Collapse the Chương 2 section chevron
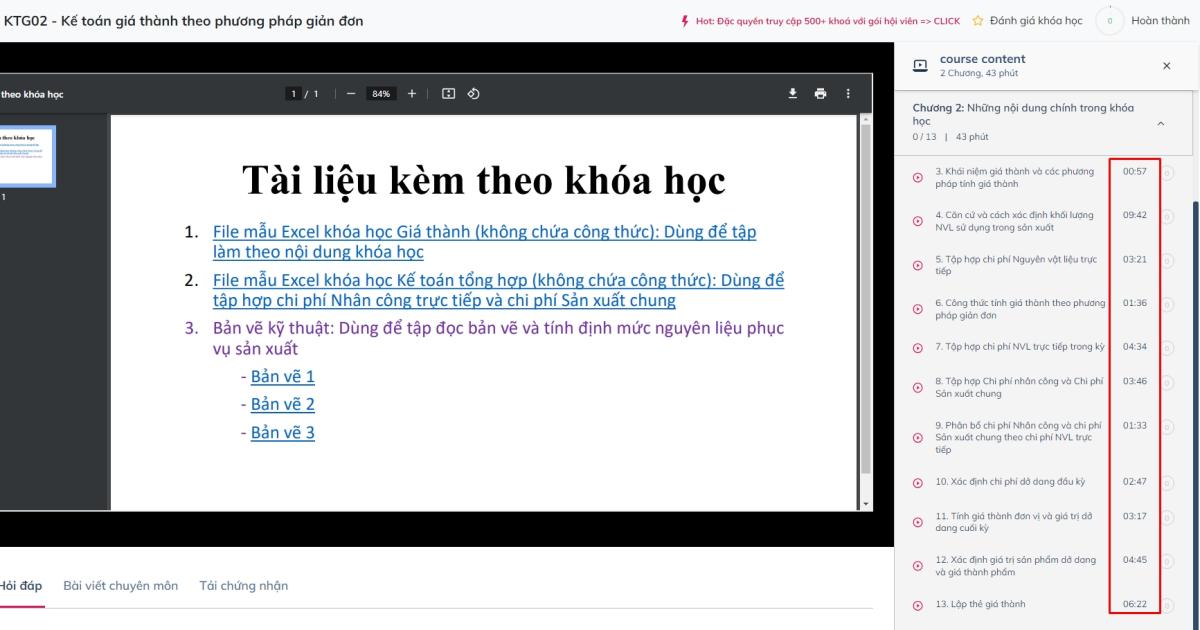 click(x=1160, y=123)
